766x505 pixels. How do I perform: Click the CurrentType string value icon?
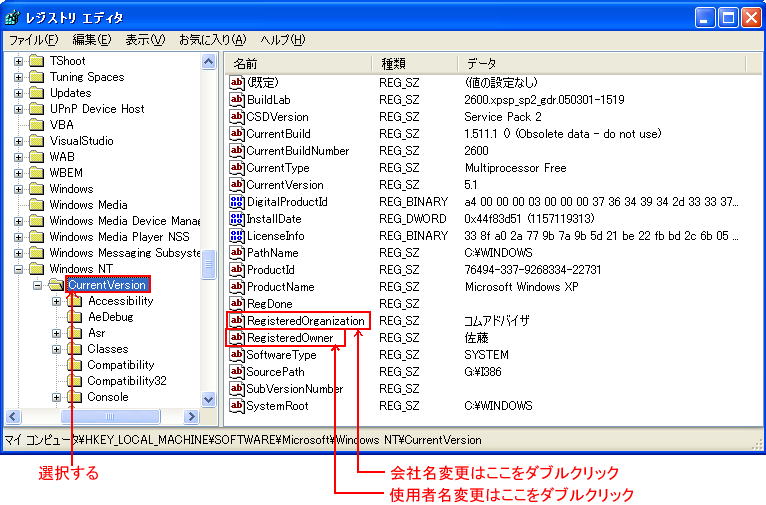[x=237, y=168]
